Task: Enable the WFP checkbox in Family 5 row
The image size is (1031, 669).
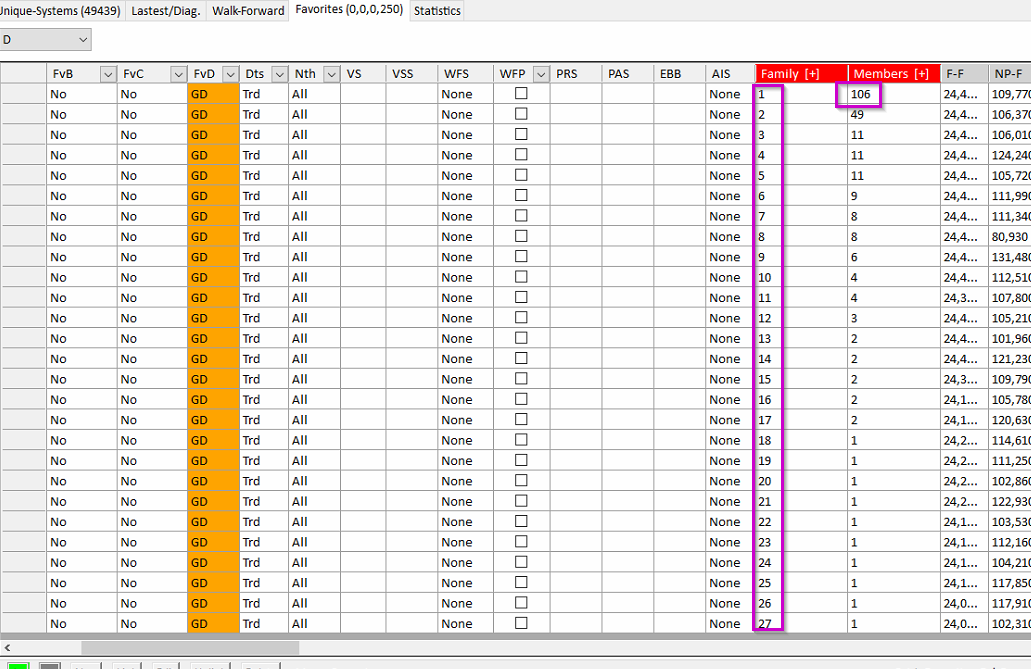Action: [521, 175]
